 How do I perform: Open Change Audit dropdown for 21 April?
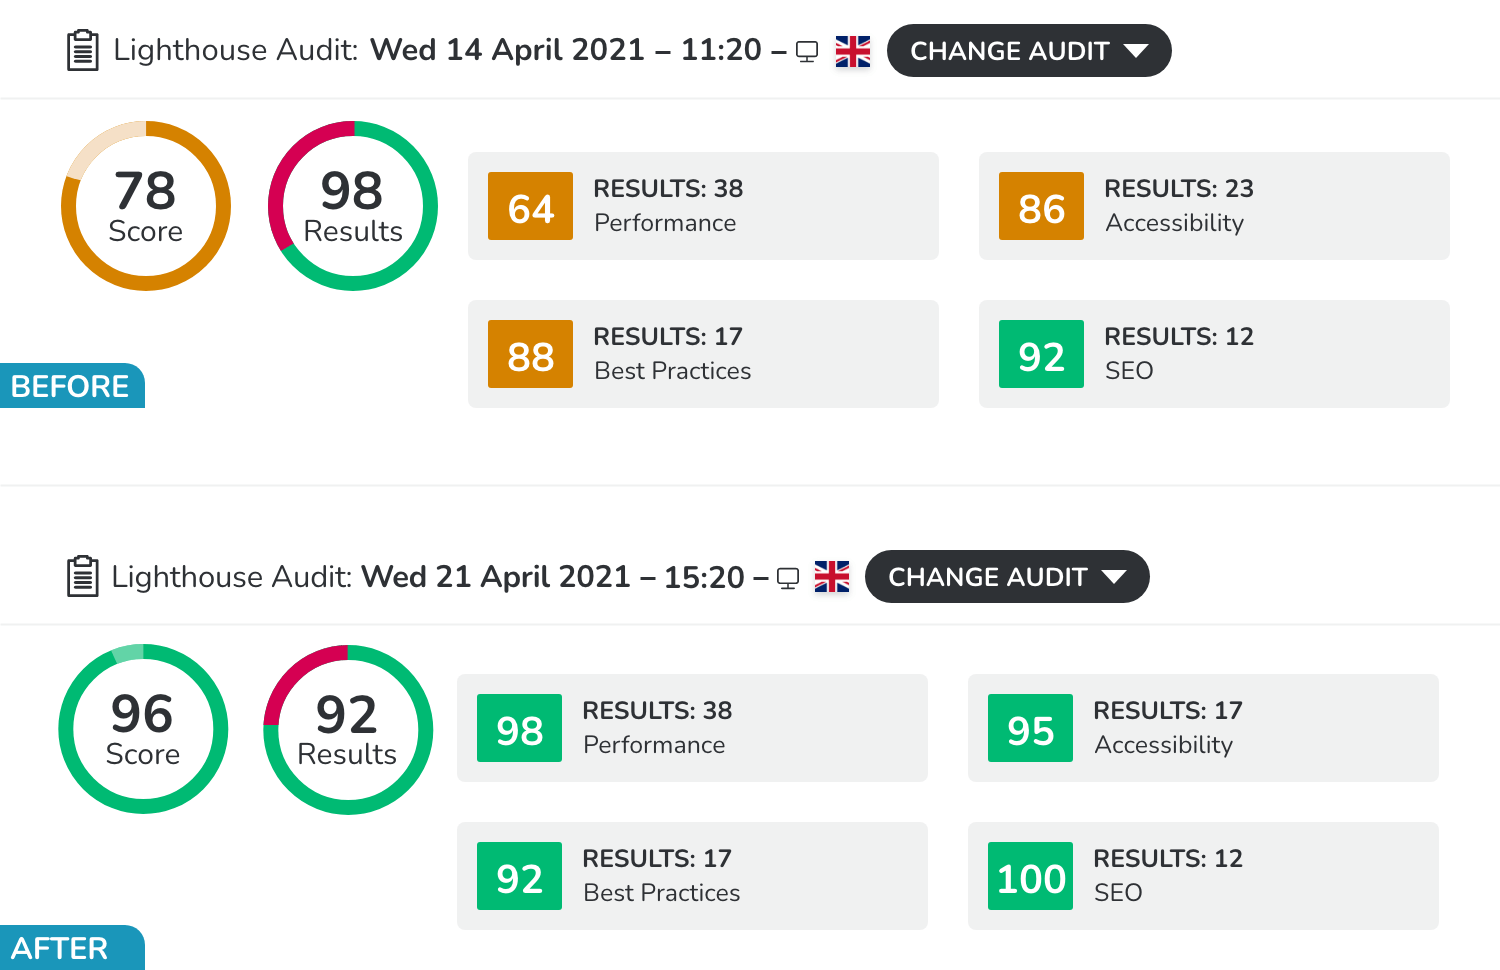click(1007, 577)
